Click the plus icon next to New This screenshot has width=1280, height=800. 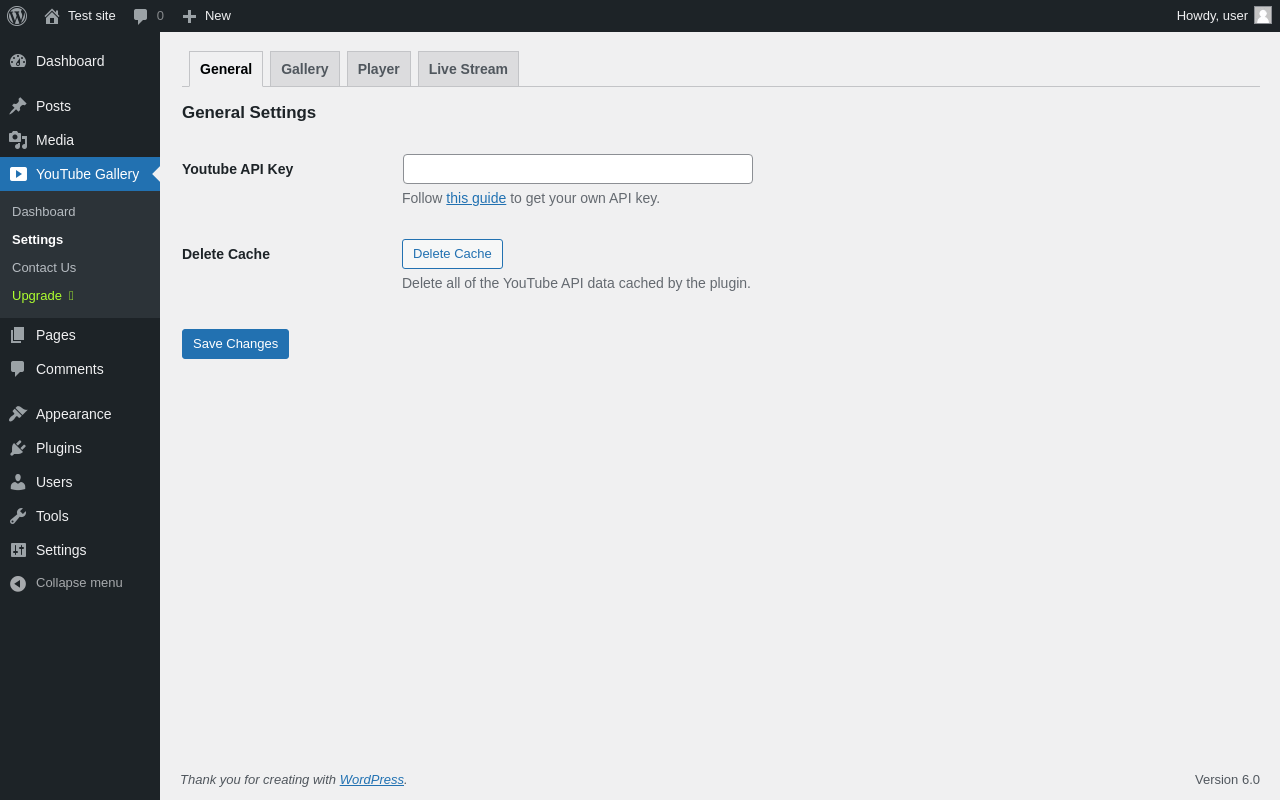point(189,16)
